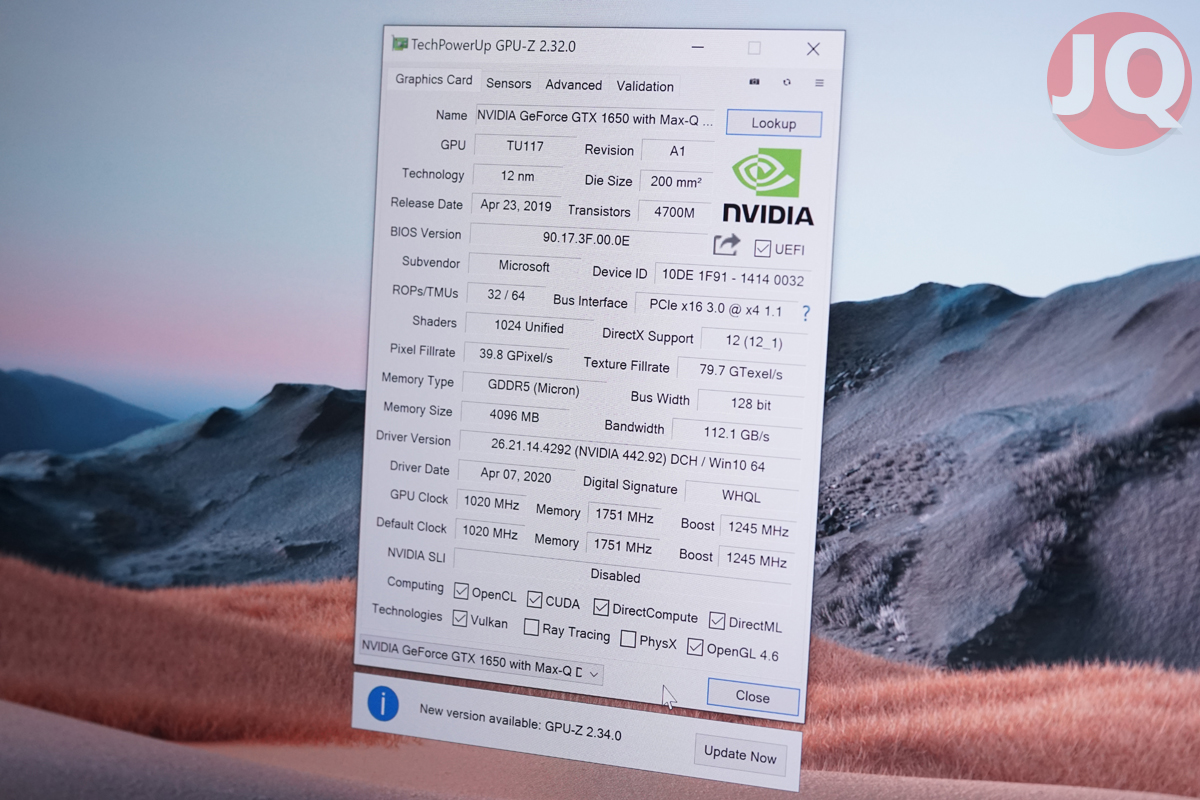Click the NVIDIA logo image
The image size is (1200, 800).
coord(767,188)
